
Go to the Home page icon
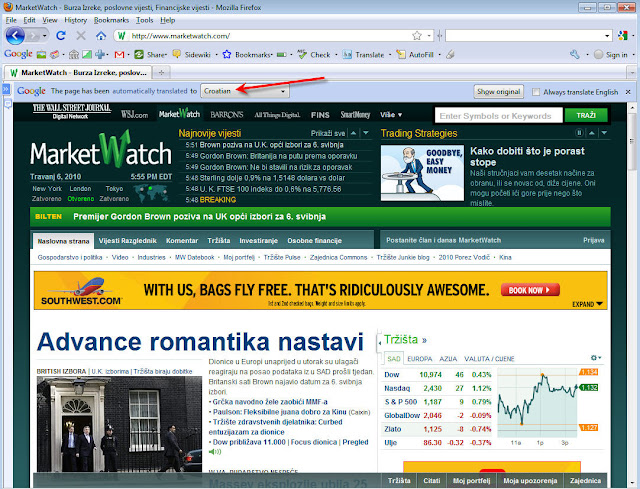coord(101,36)
